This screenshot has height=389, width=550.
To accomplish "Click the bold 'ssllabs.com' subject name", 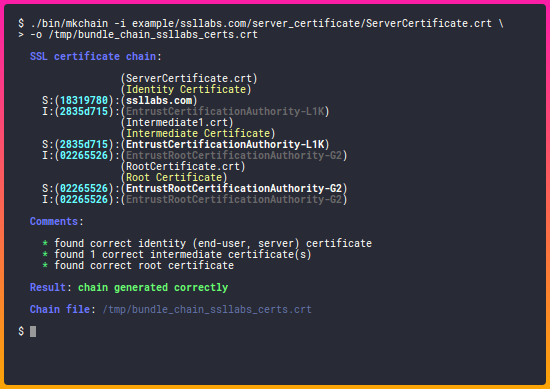I will pyautogui.click(x=159, y=100).
